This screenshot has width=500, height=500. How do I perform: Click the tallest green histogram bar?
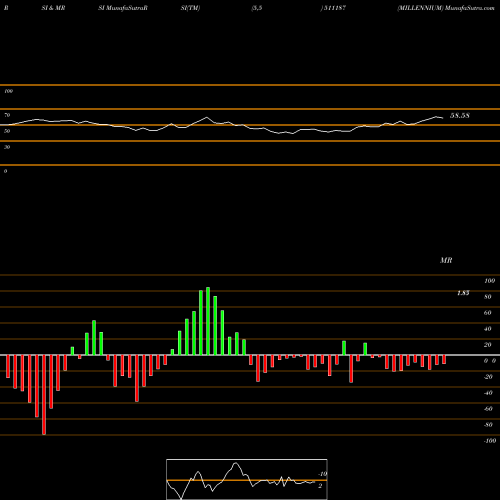208,321
